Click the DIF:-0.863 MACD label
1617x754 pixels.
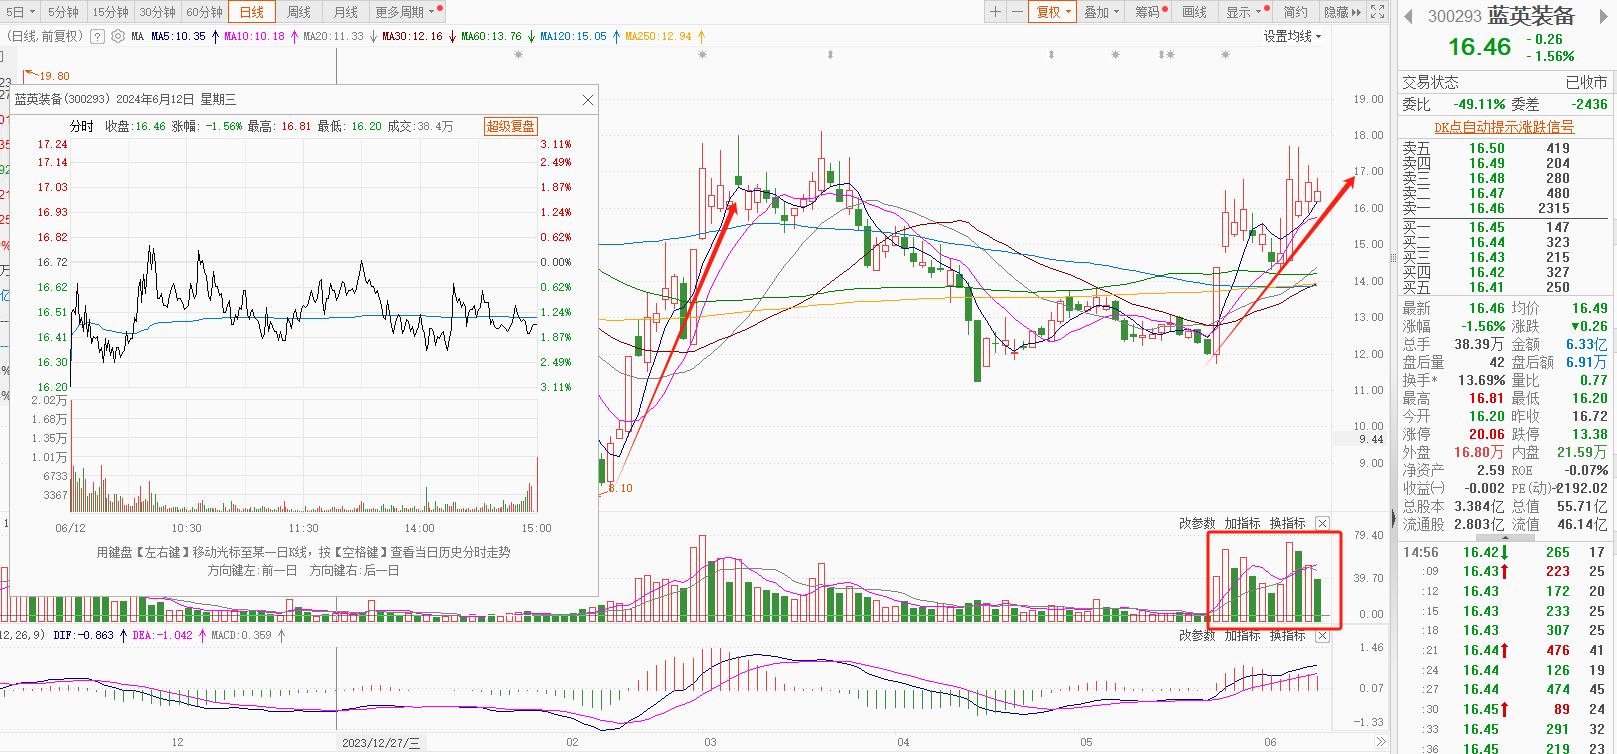click(x=84, y=635)
